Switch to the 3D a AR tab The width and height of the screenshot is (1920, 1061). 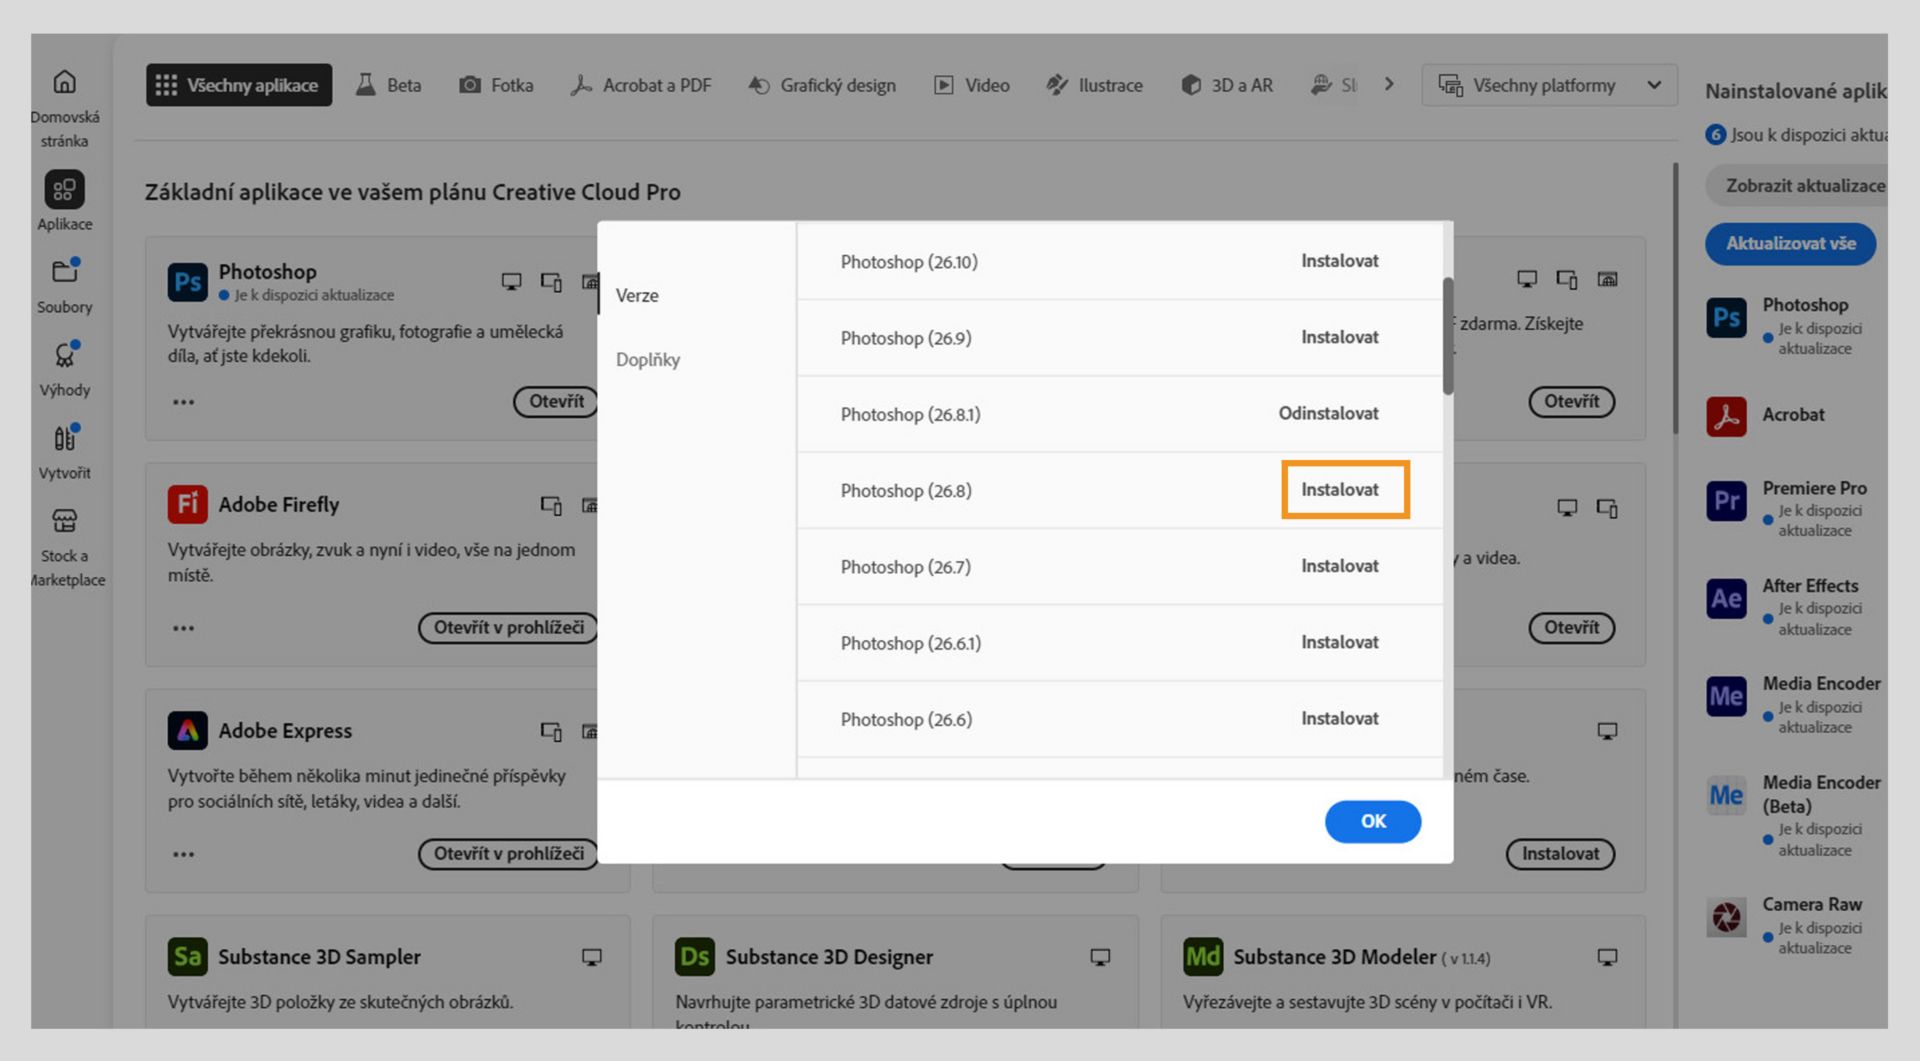click(x=1227, y=85)
